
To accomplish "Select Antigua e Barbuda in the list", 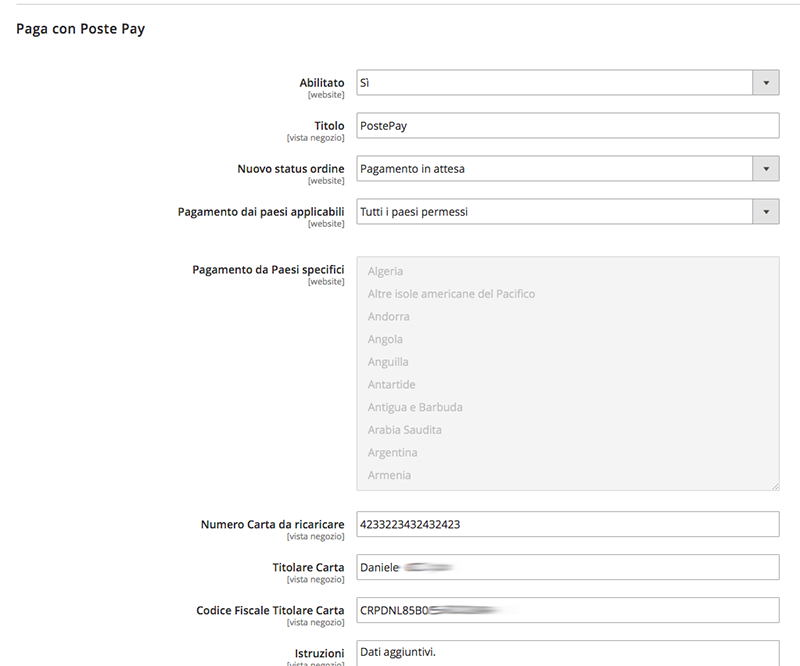I will pyautogui.click(x=415, y=407).
